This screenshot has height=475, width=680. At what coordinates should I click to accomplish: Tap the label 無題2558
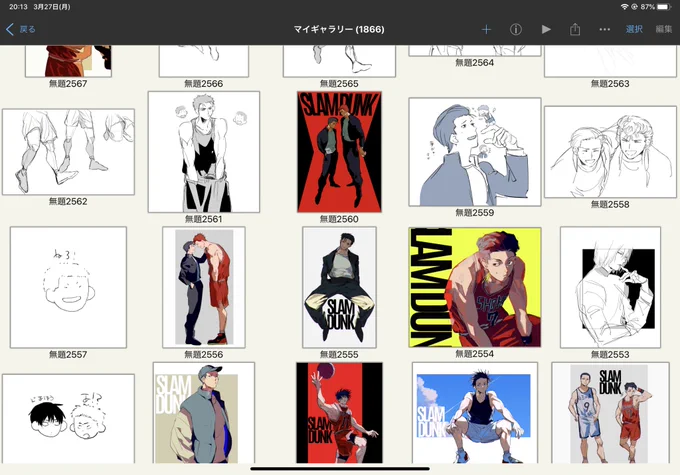[x=610, y=204]
